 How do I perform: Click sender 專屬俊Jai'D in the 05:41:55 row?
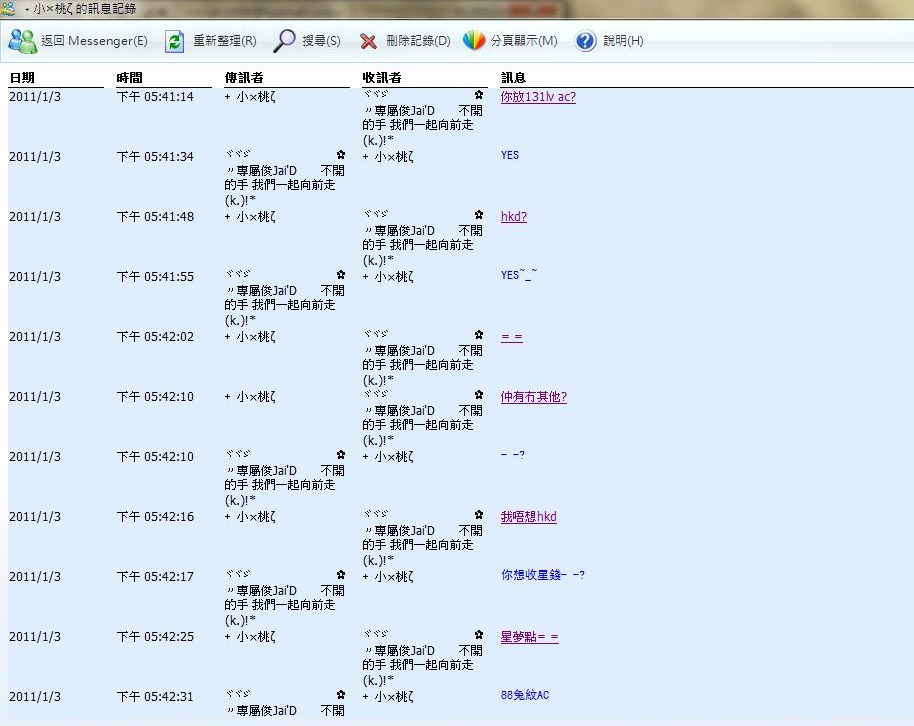[284, 297]
